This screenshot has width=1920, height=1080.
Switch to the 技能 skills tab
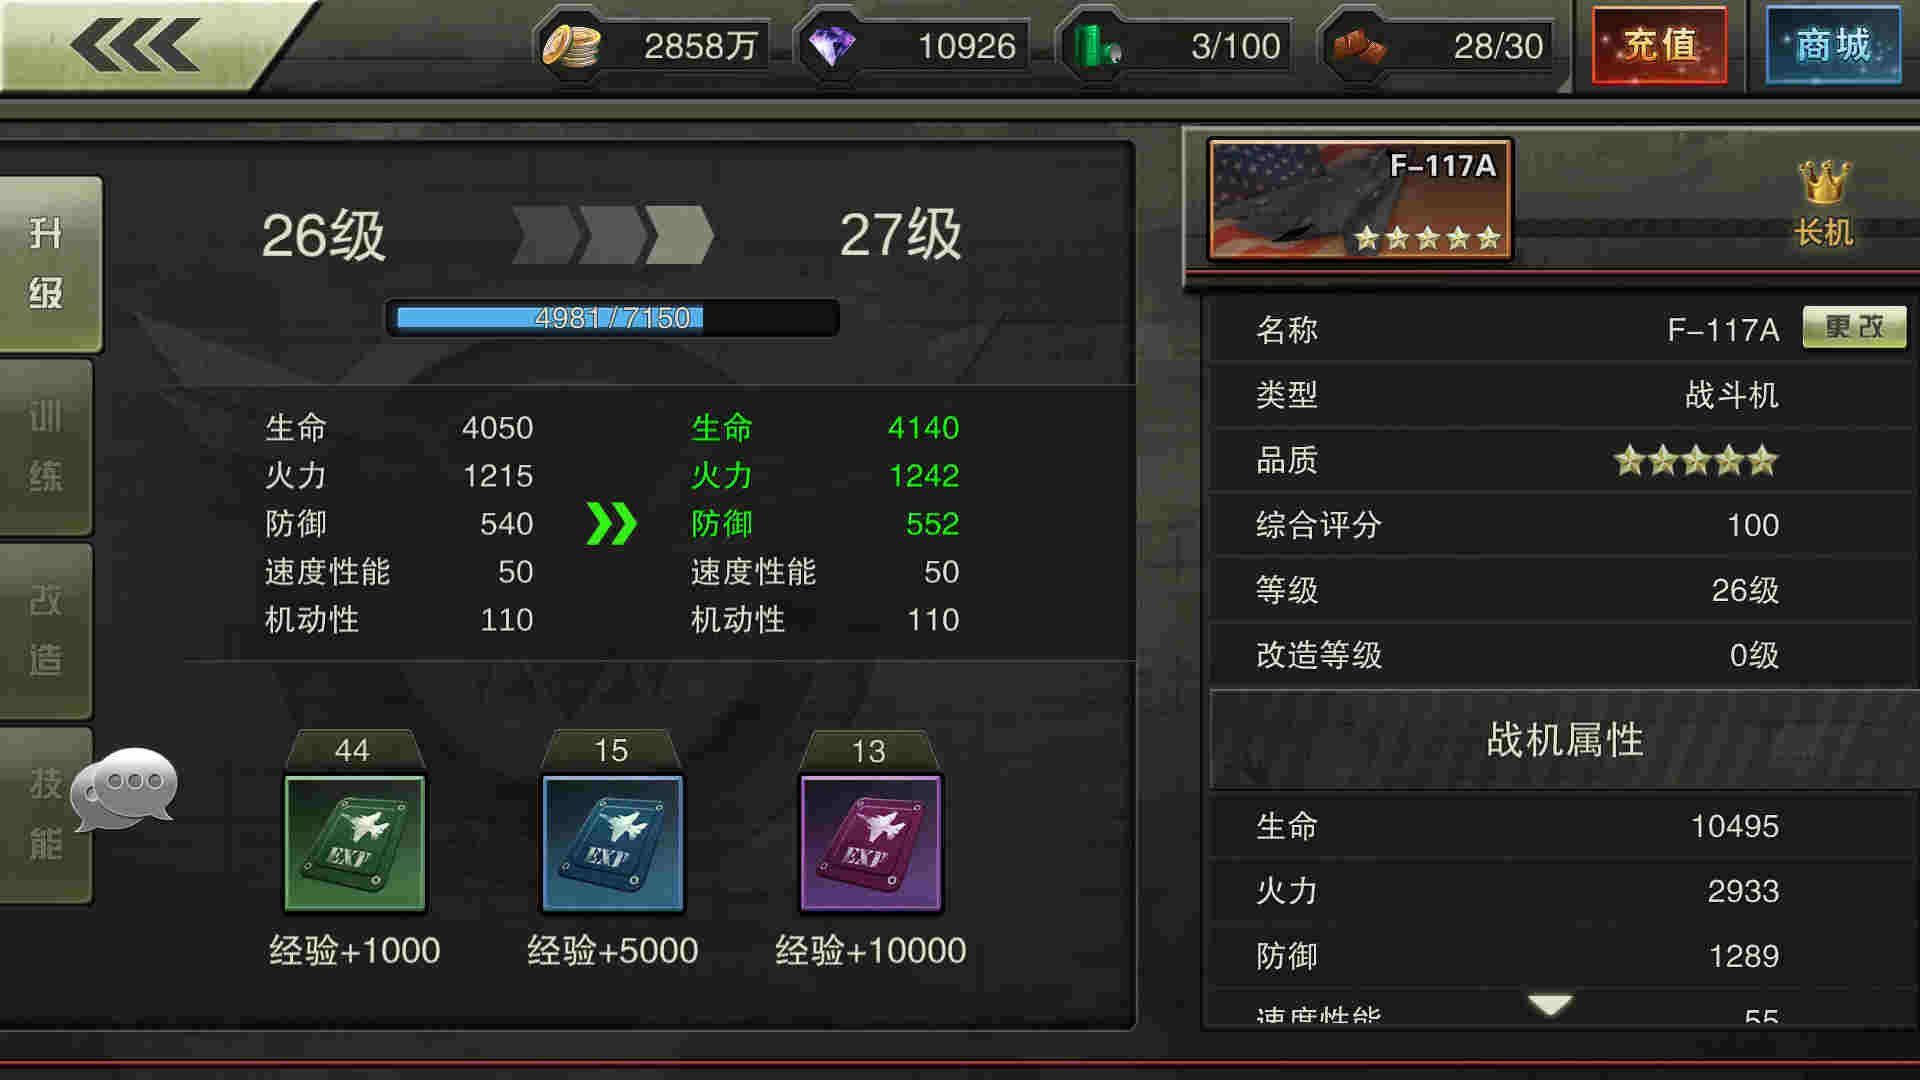(46, 815)
